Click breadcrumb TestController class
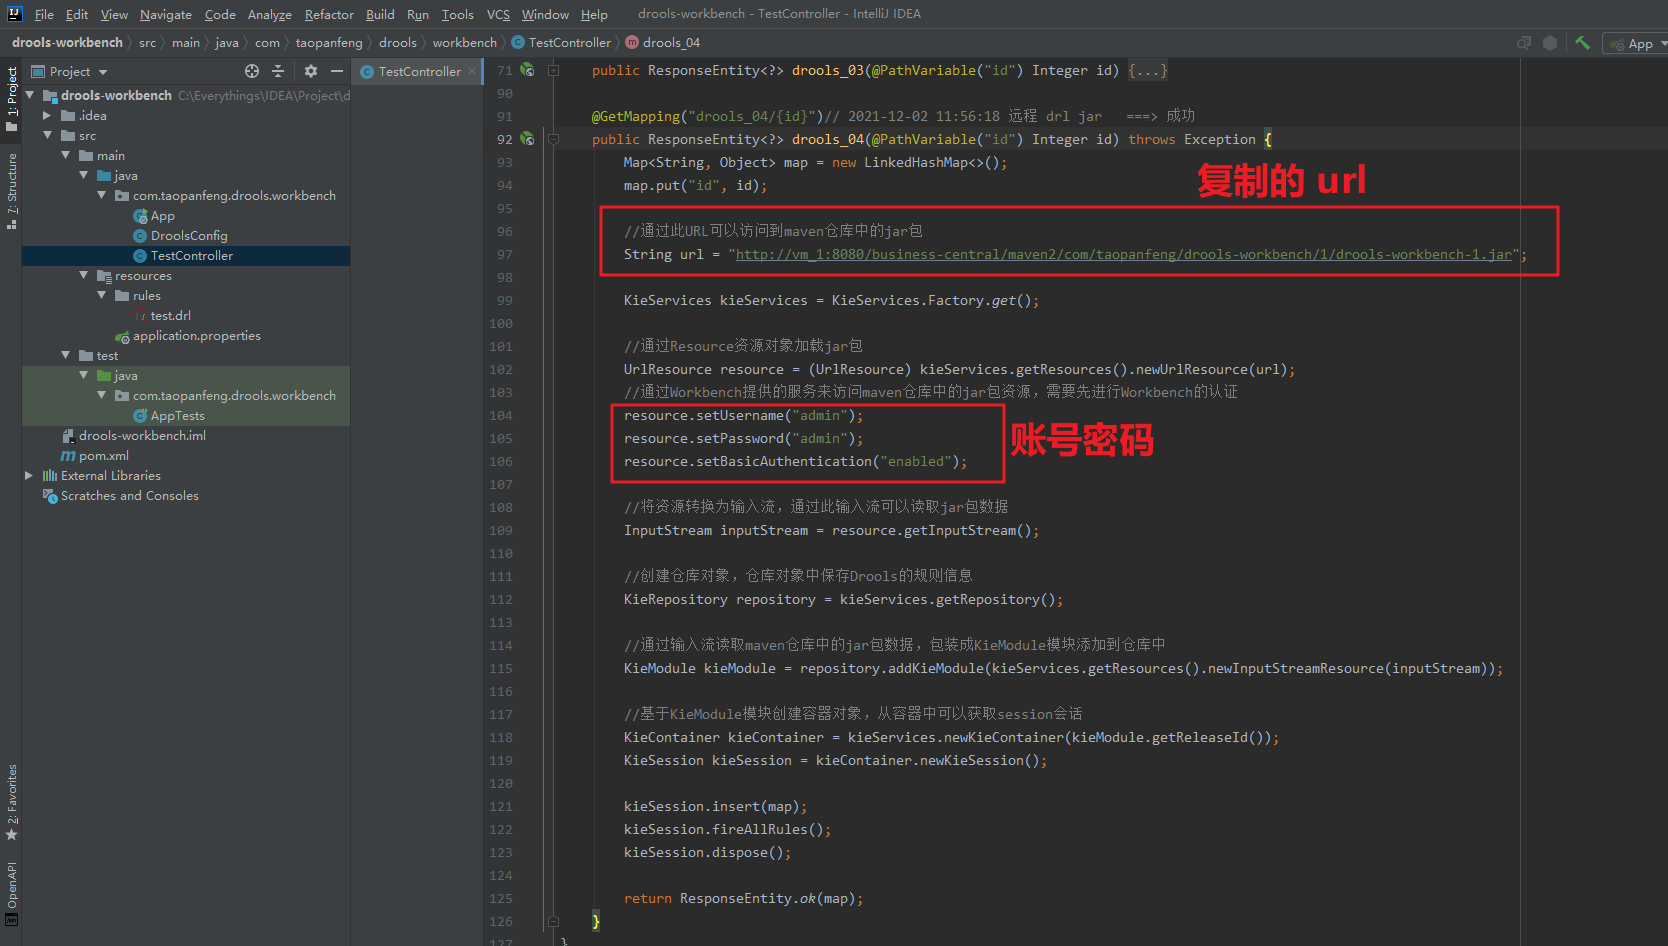1668x946 pixels. [569, 42]
